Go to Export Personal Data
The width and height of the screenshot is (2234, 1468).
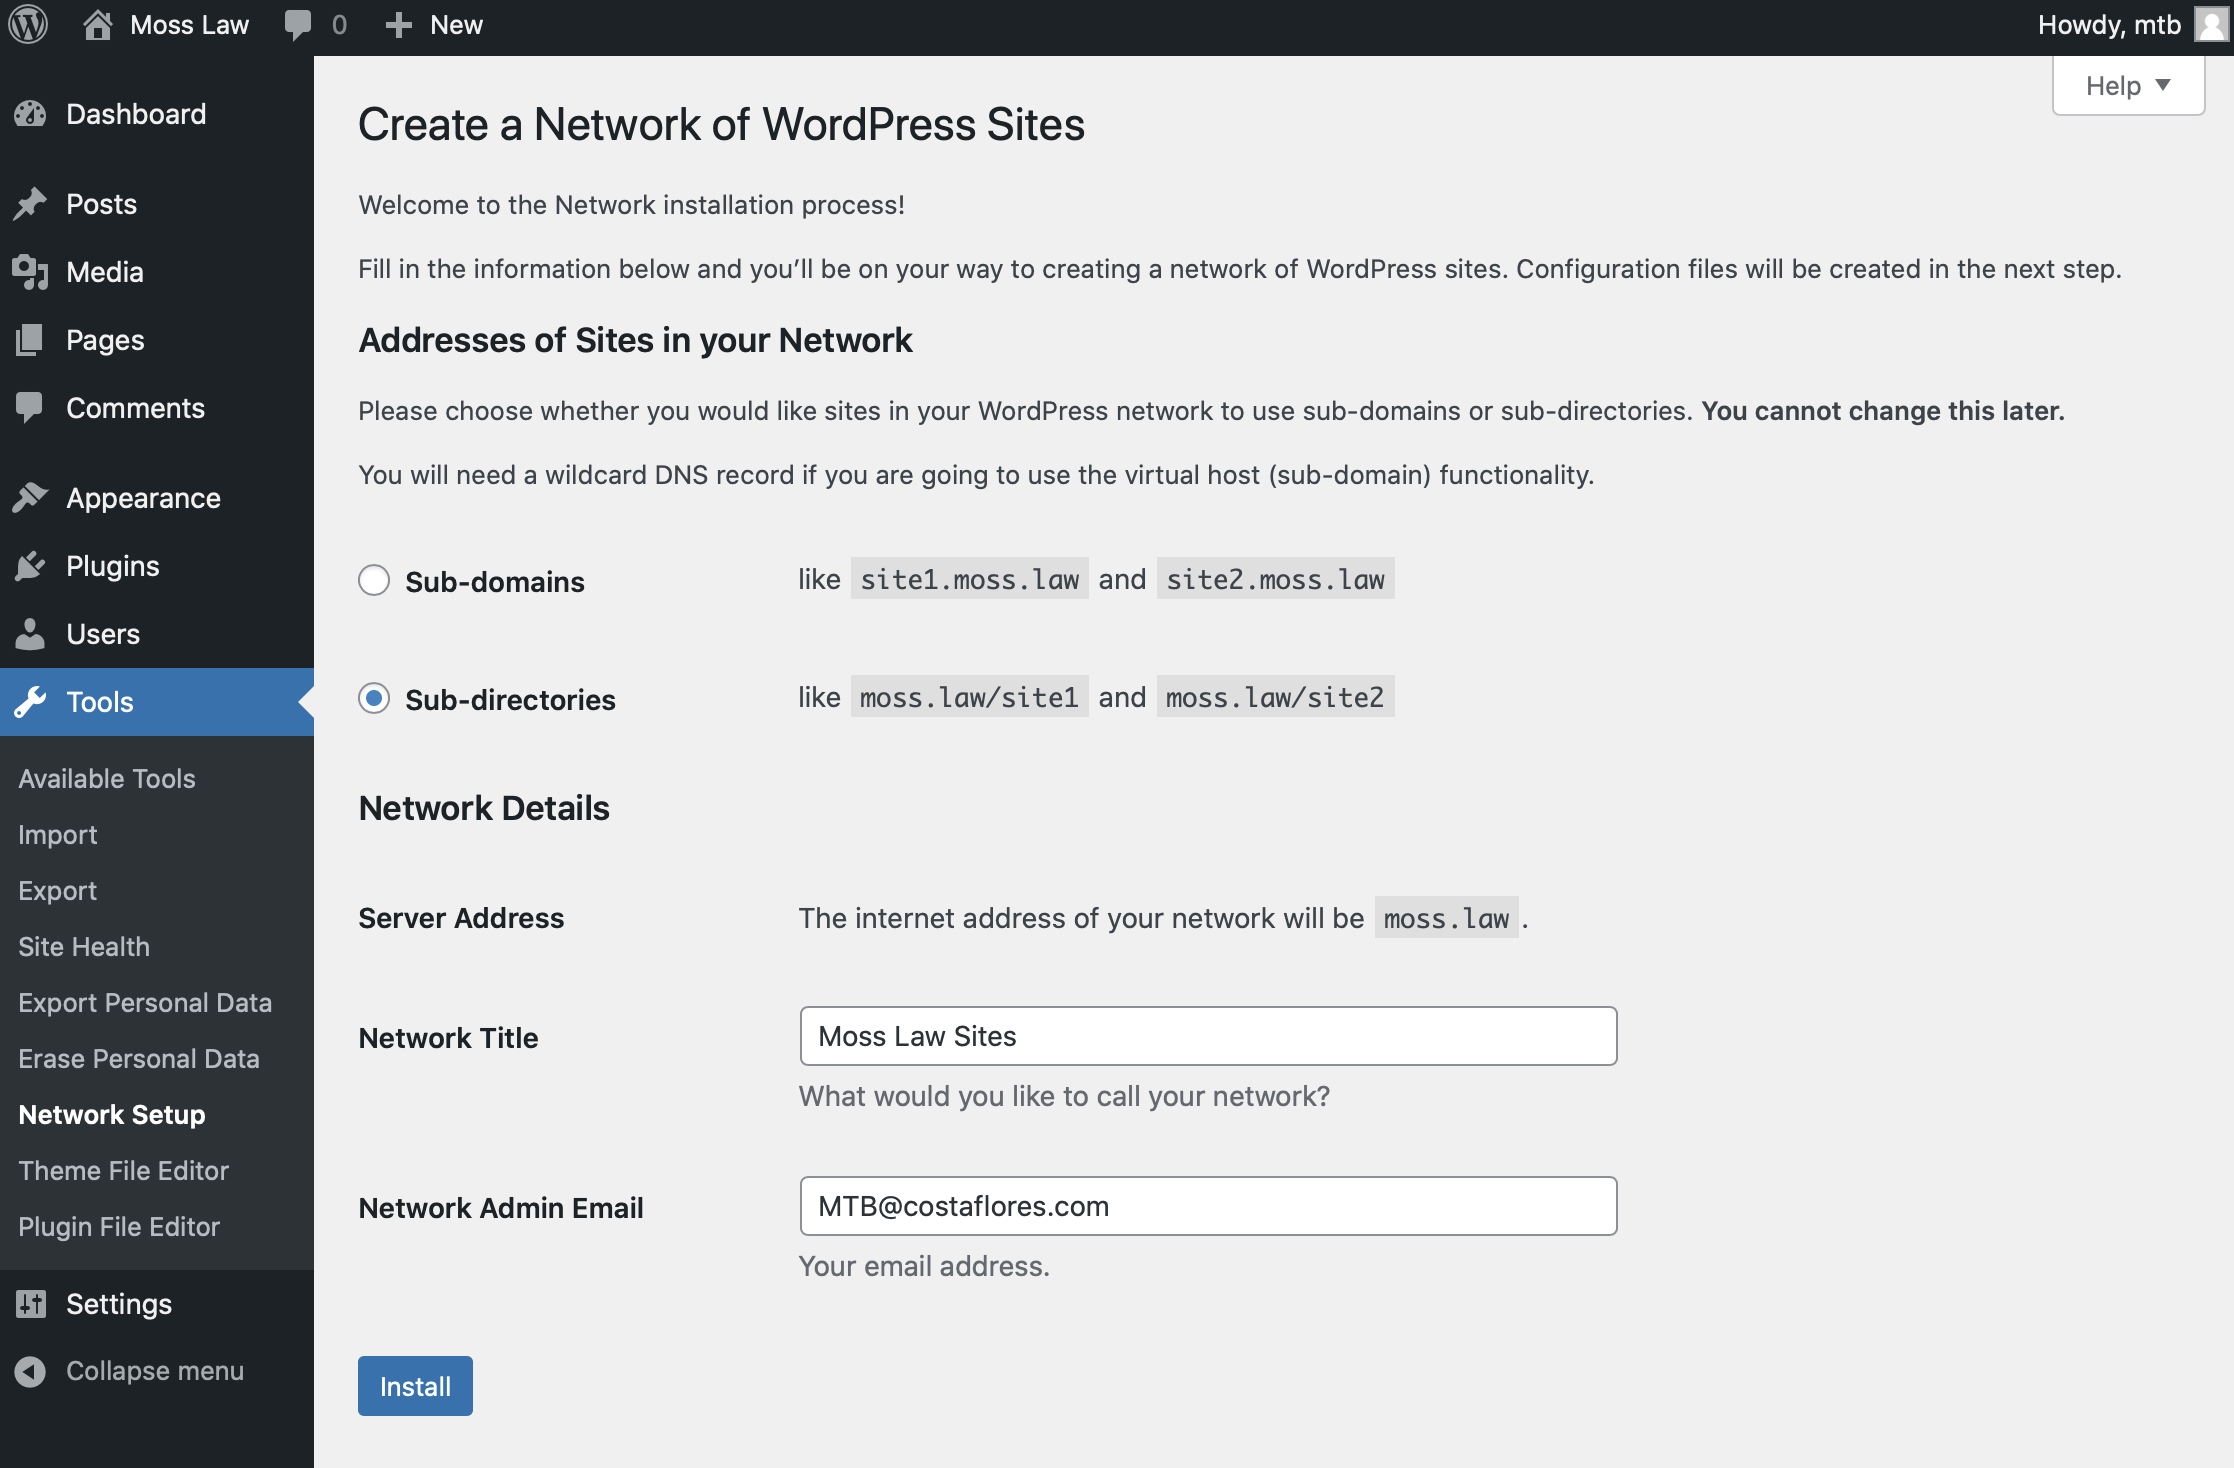145,1002
